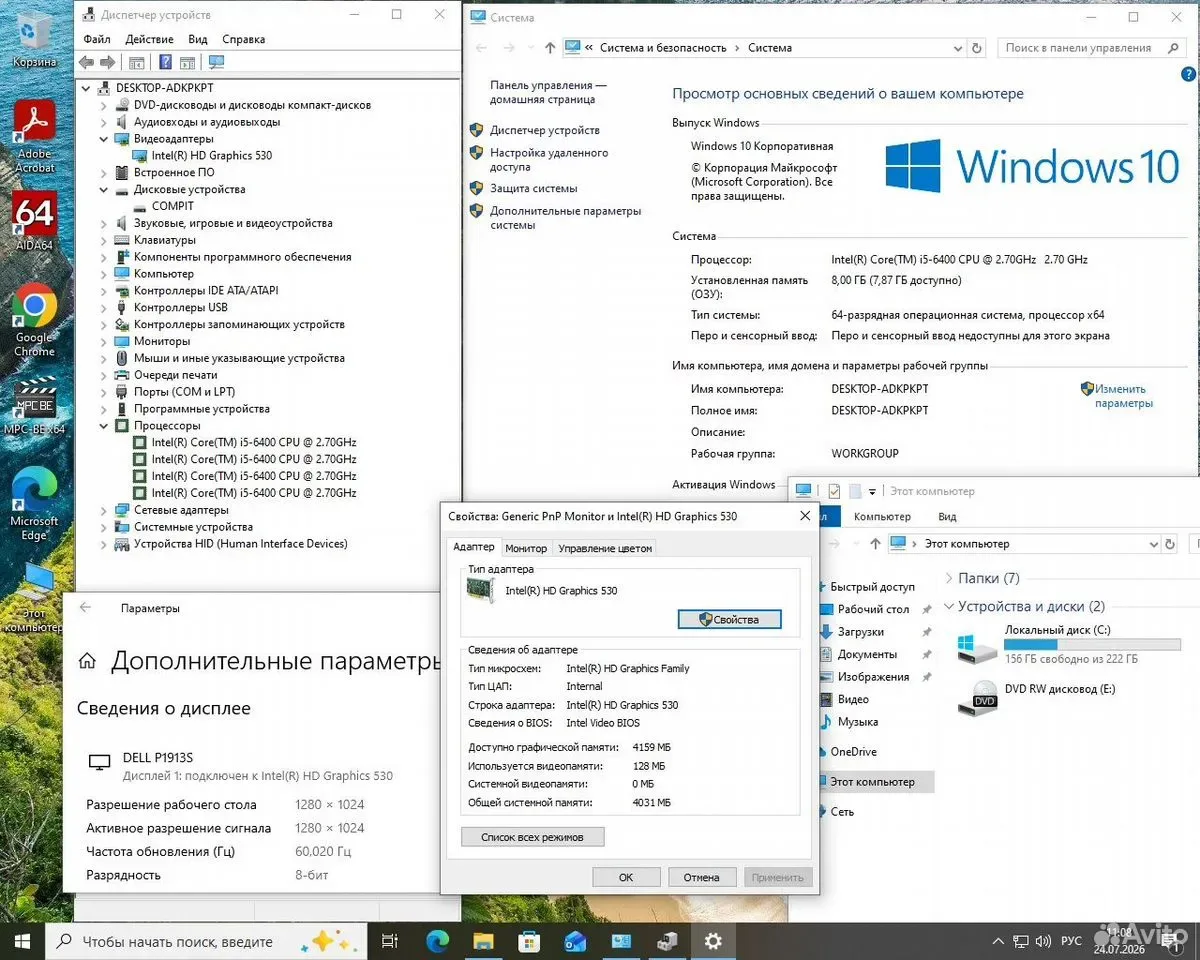The image size is (1200, 960).
Task: Open Task View from the taskbar
Action: (390, 941)
